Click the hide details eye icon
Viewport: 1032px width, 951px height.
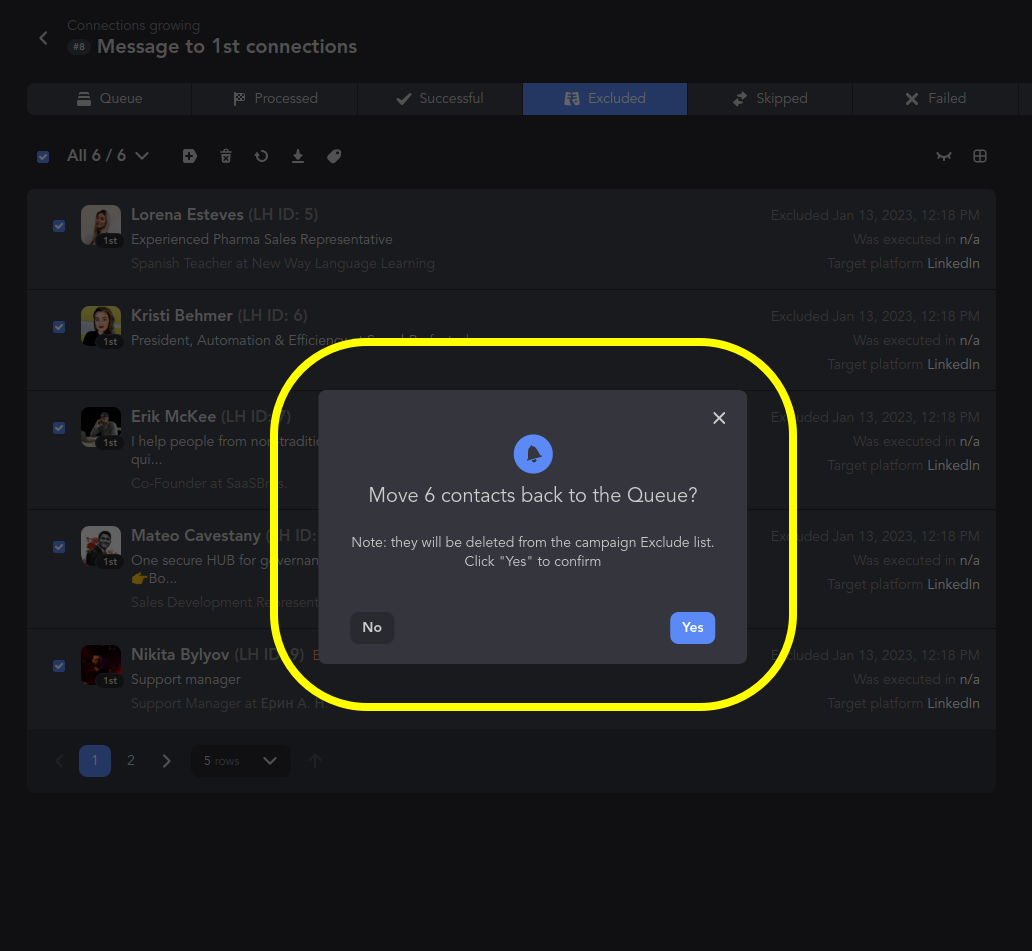click(943, 156)
